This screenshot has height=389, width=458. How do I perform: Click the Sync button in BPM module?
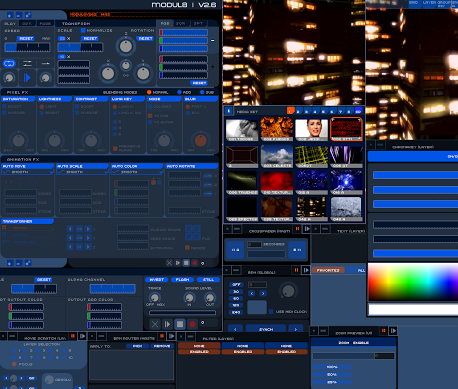[266, 329]
